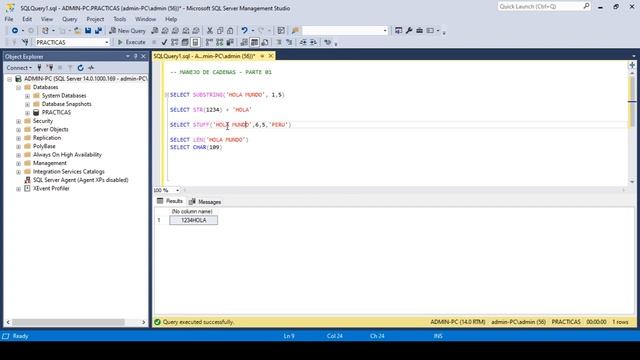Collapse the ADMIN-PC server node

pyautogui.click(x=9, y=79)
